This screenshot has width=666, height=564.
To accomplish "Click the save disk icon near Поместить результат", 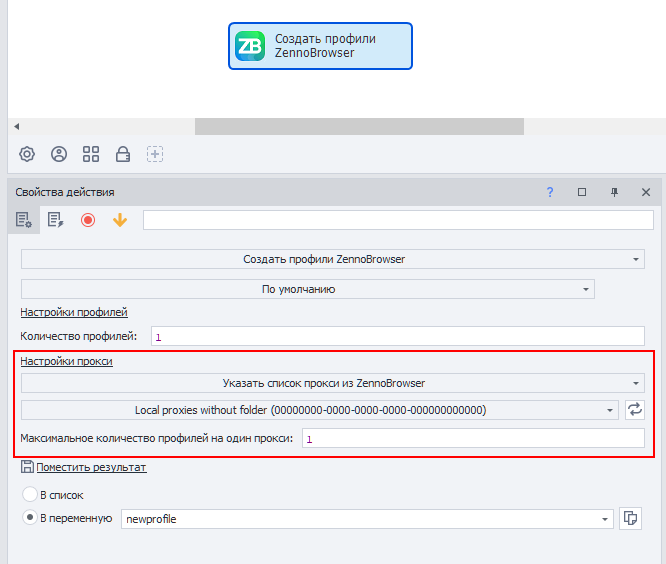I will (x=27, y=467).
